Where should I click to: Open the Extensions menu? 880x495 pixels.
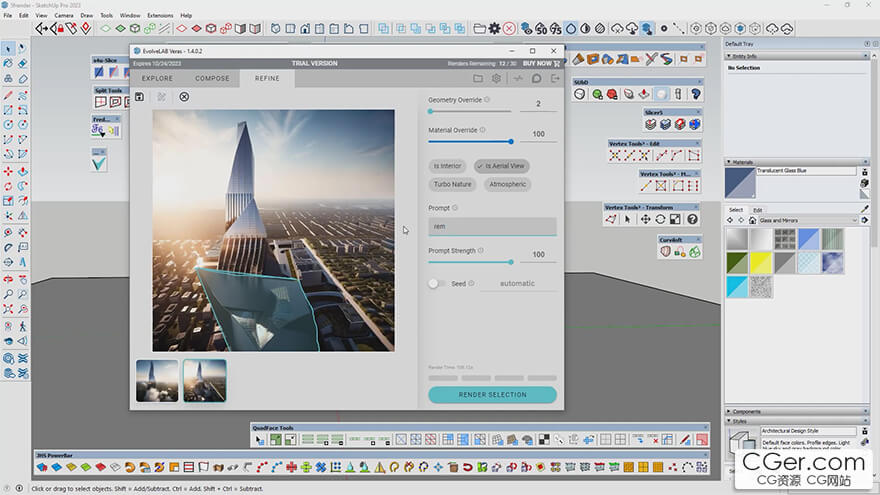pyautogui.click(x=160, y=16)
